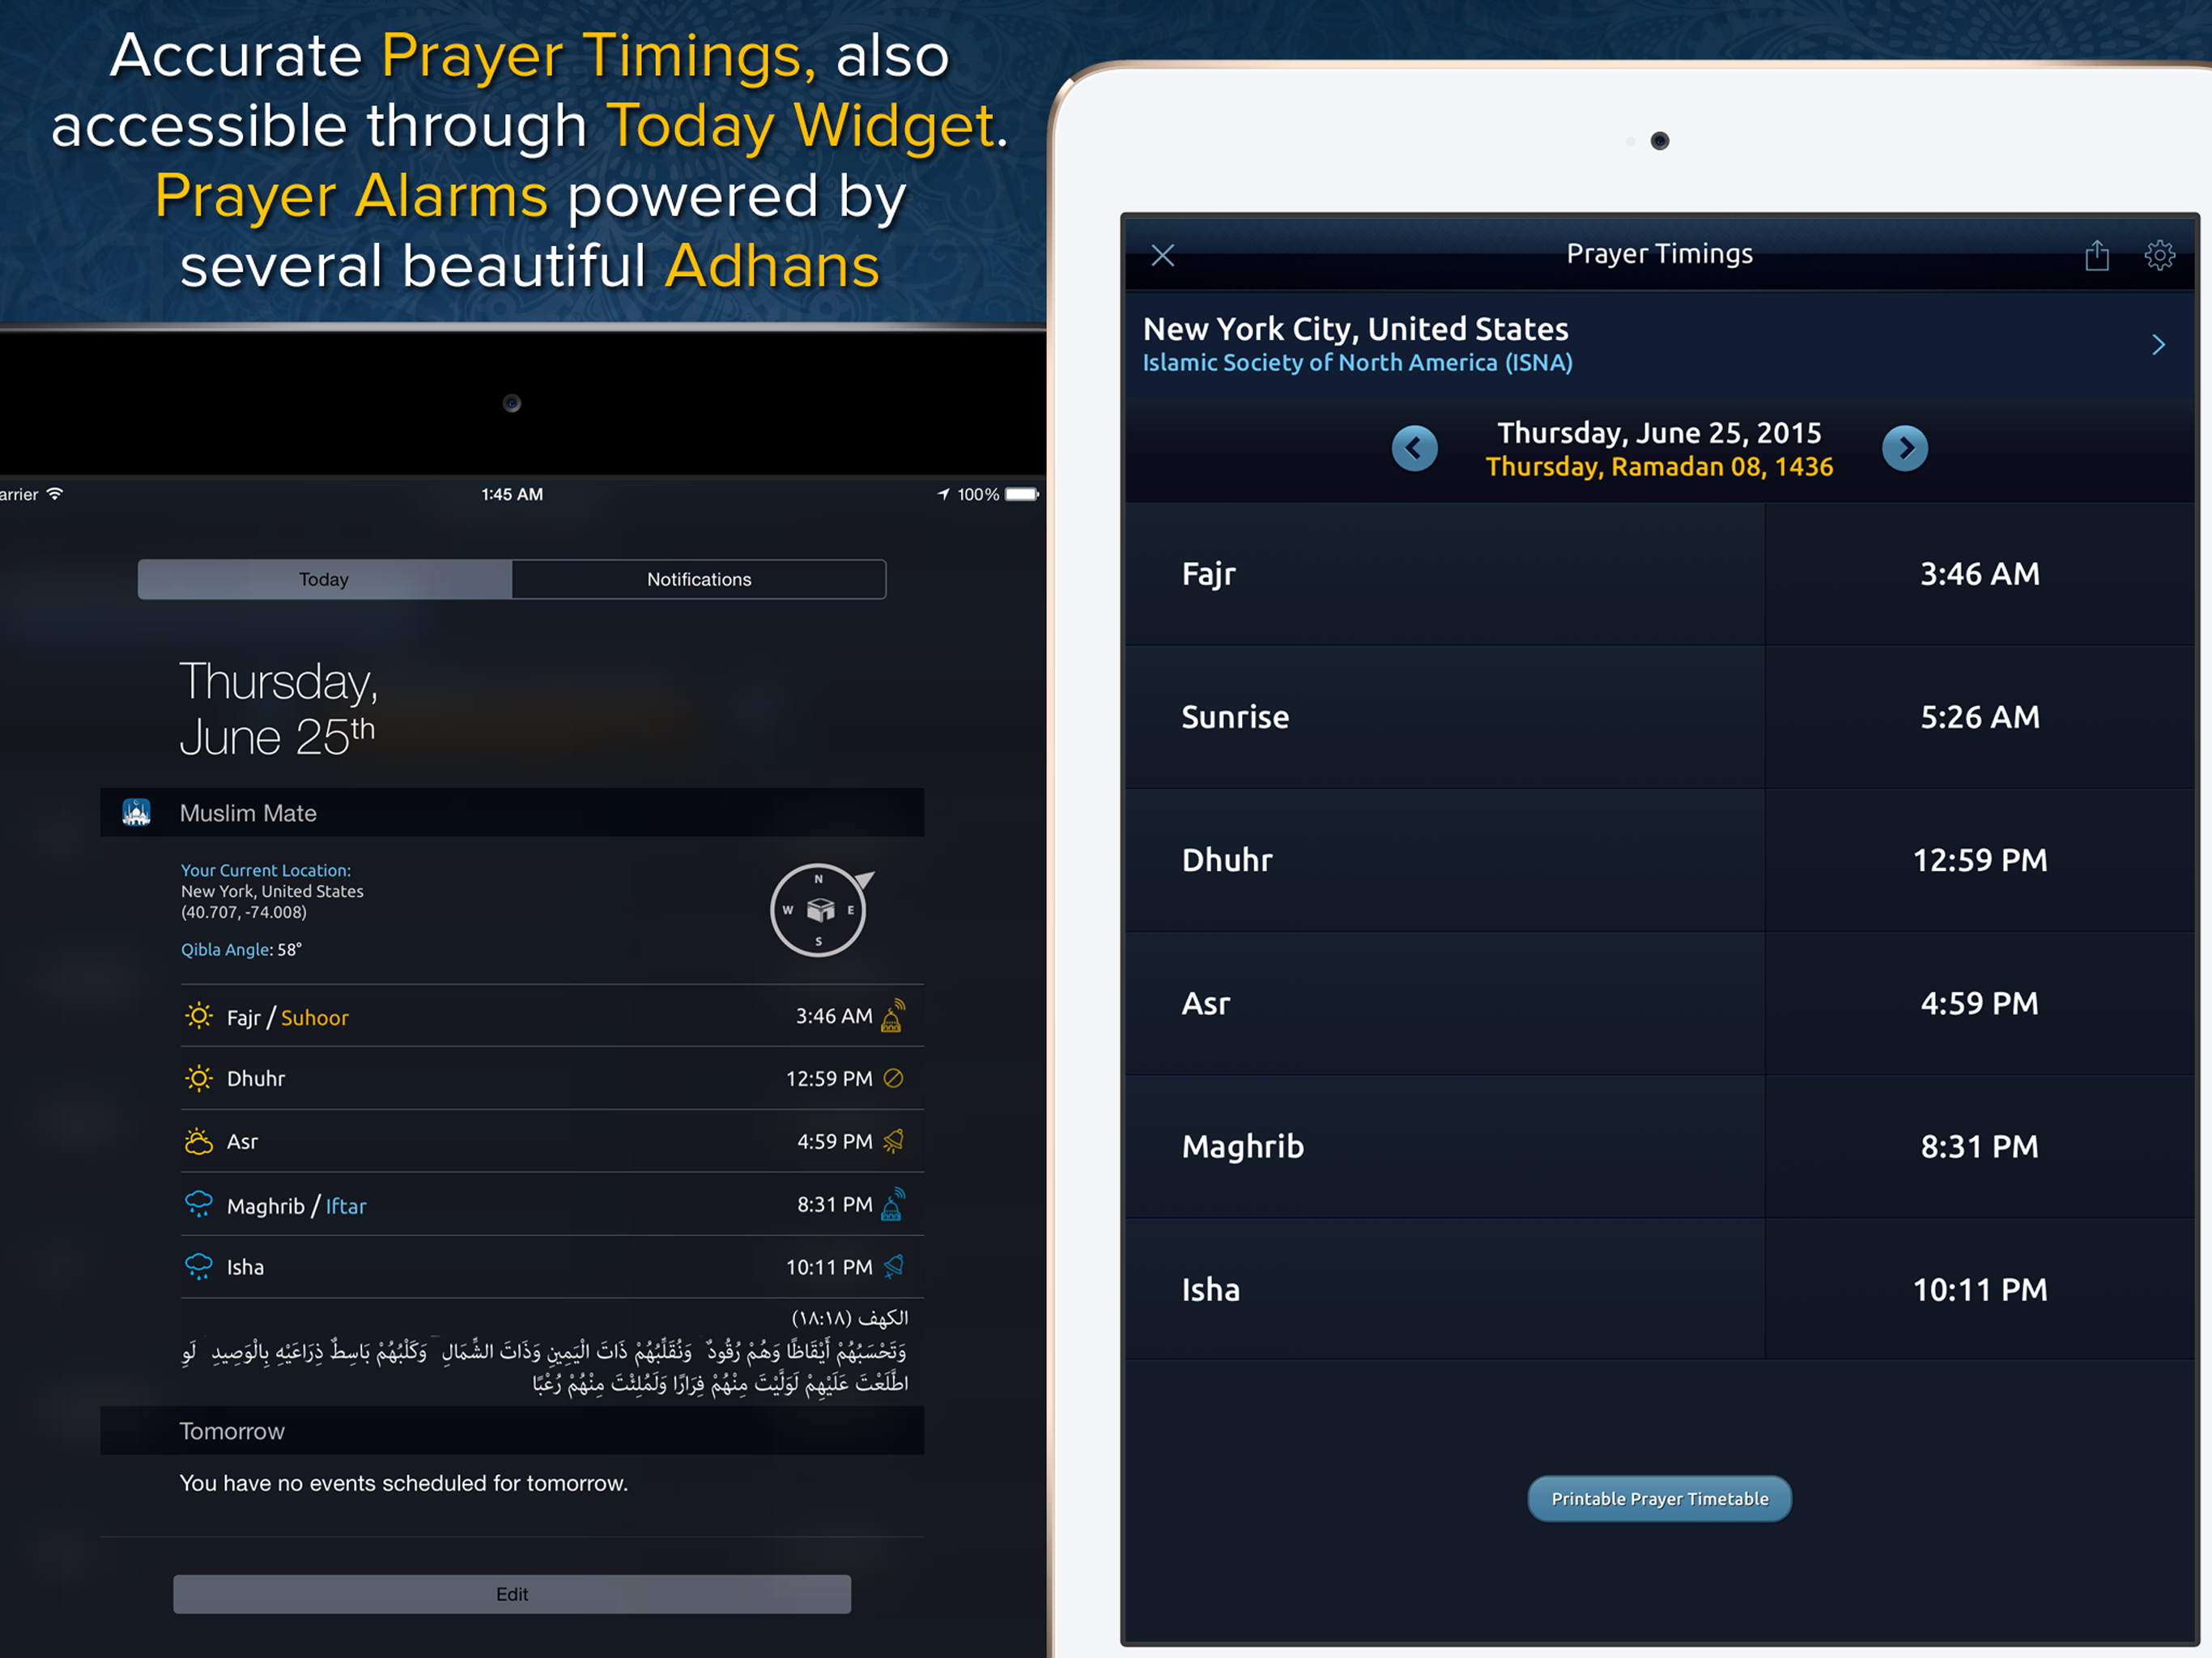Viewport: 2212px width, 1658px height.
Task: Click the 1:45 AM status bar clock
Action: 512,494
